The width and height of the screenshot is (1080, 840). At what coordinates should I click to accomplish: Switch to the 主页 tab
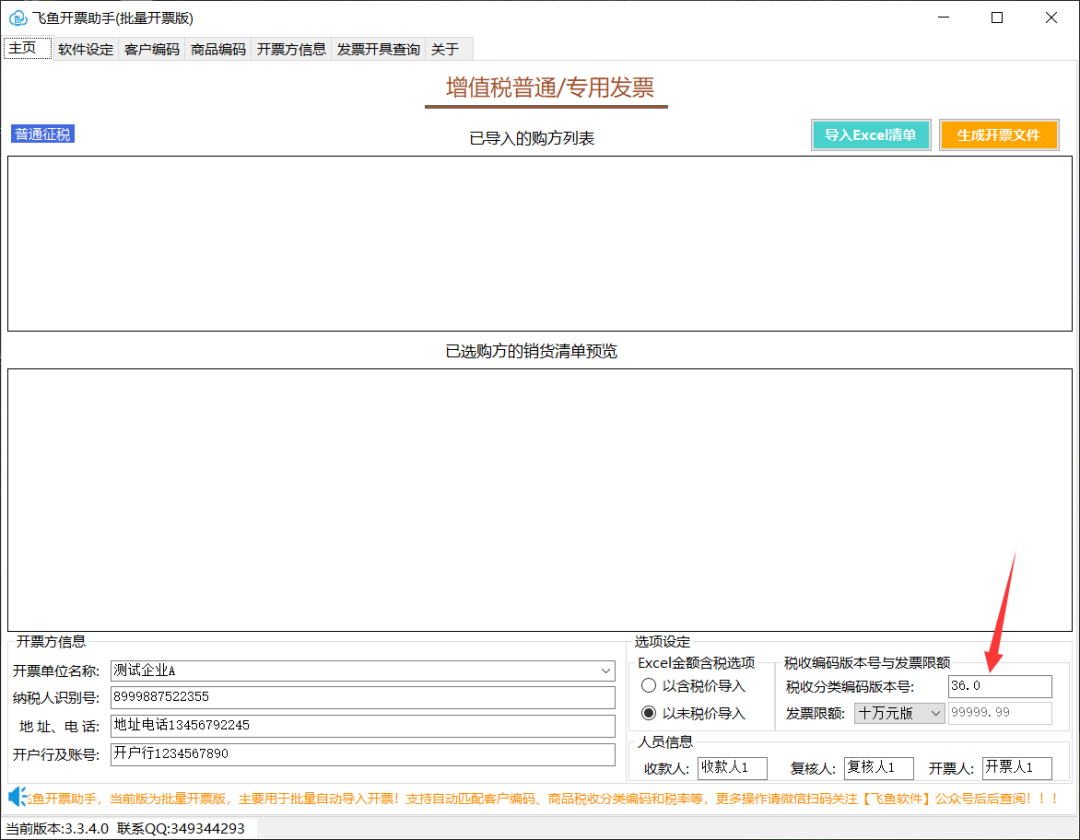pos(26,47)
